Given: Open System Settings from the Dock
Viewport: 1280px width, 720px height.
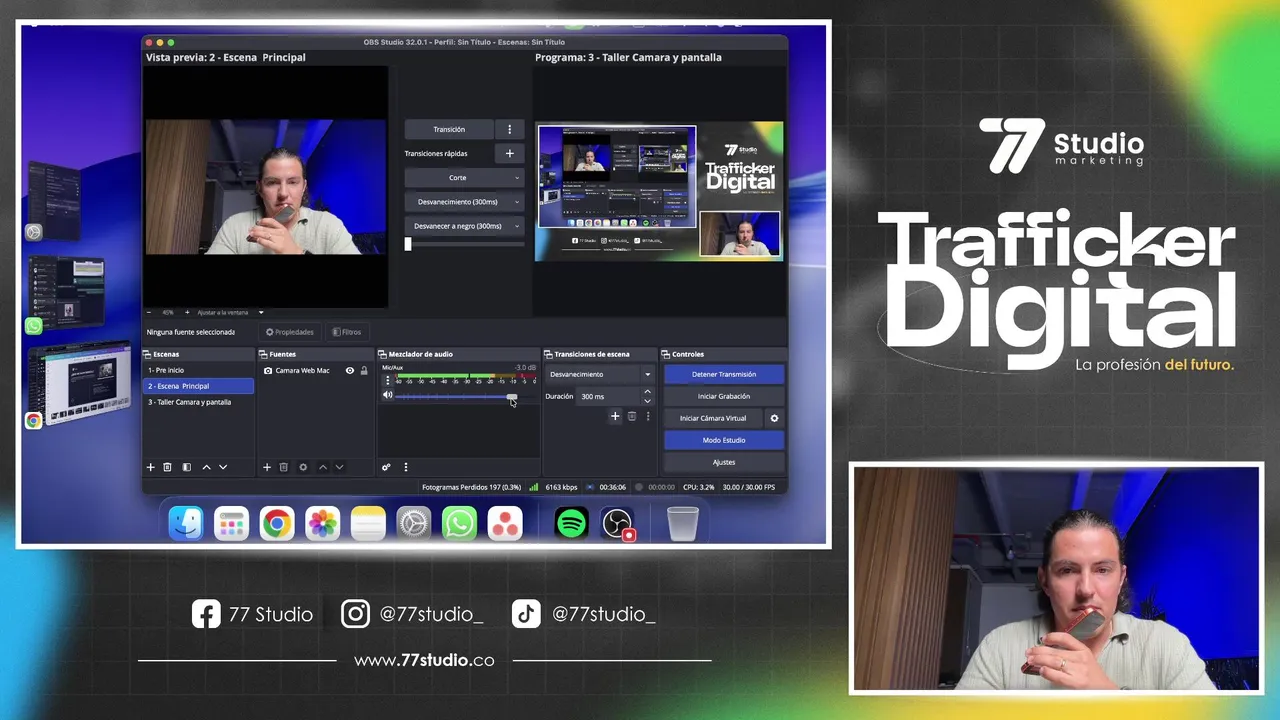Looking at the screenshot, I should (413, 523).
